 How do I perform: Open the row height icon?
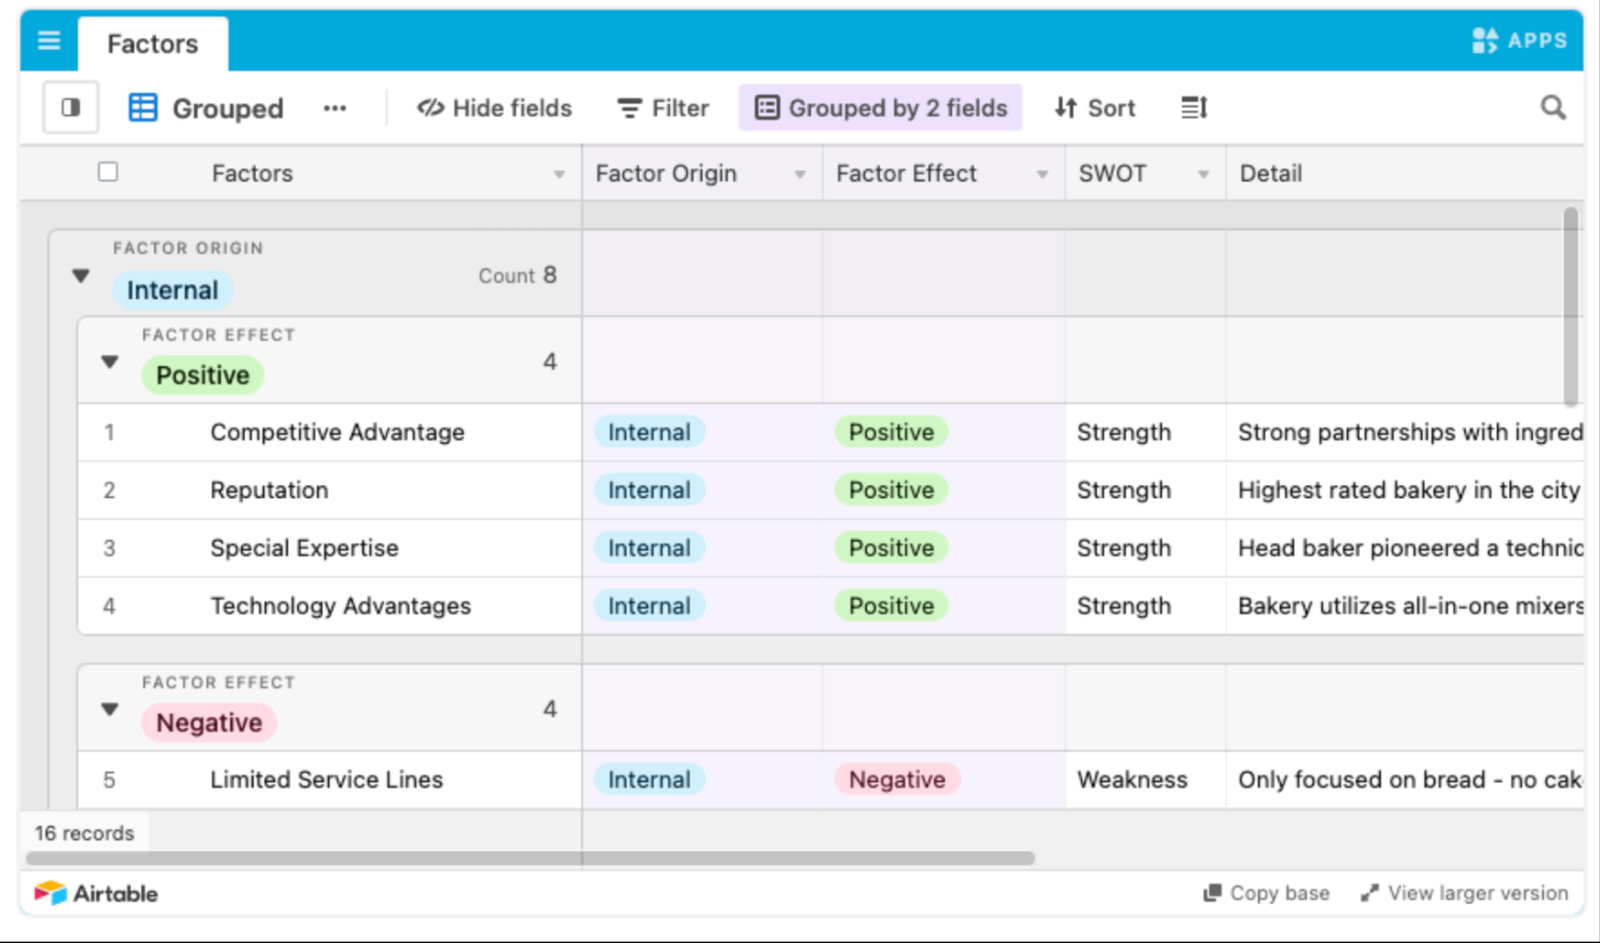1194,107
